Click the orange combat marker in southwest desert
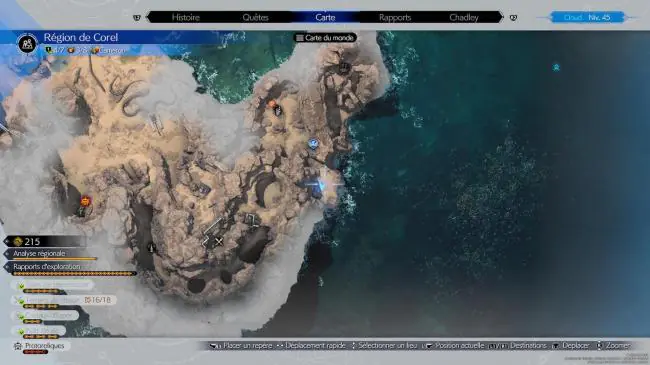The height and width of the screenshot is (365, 650). point(85,202)
